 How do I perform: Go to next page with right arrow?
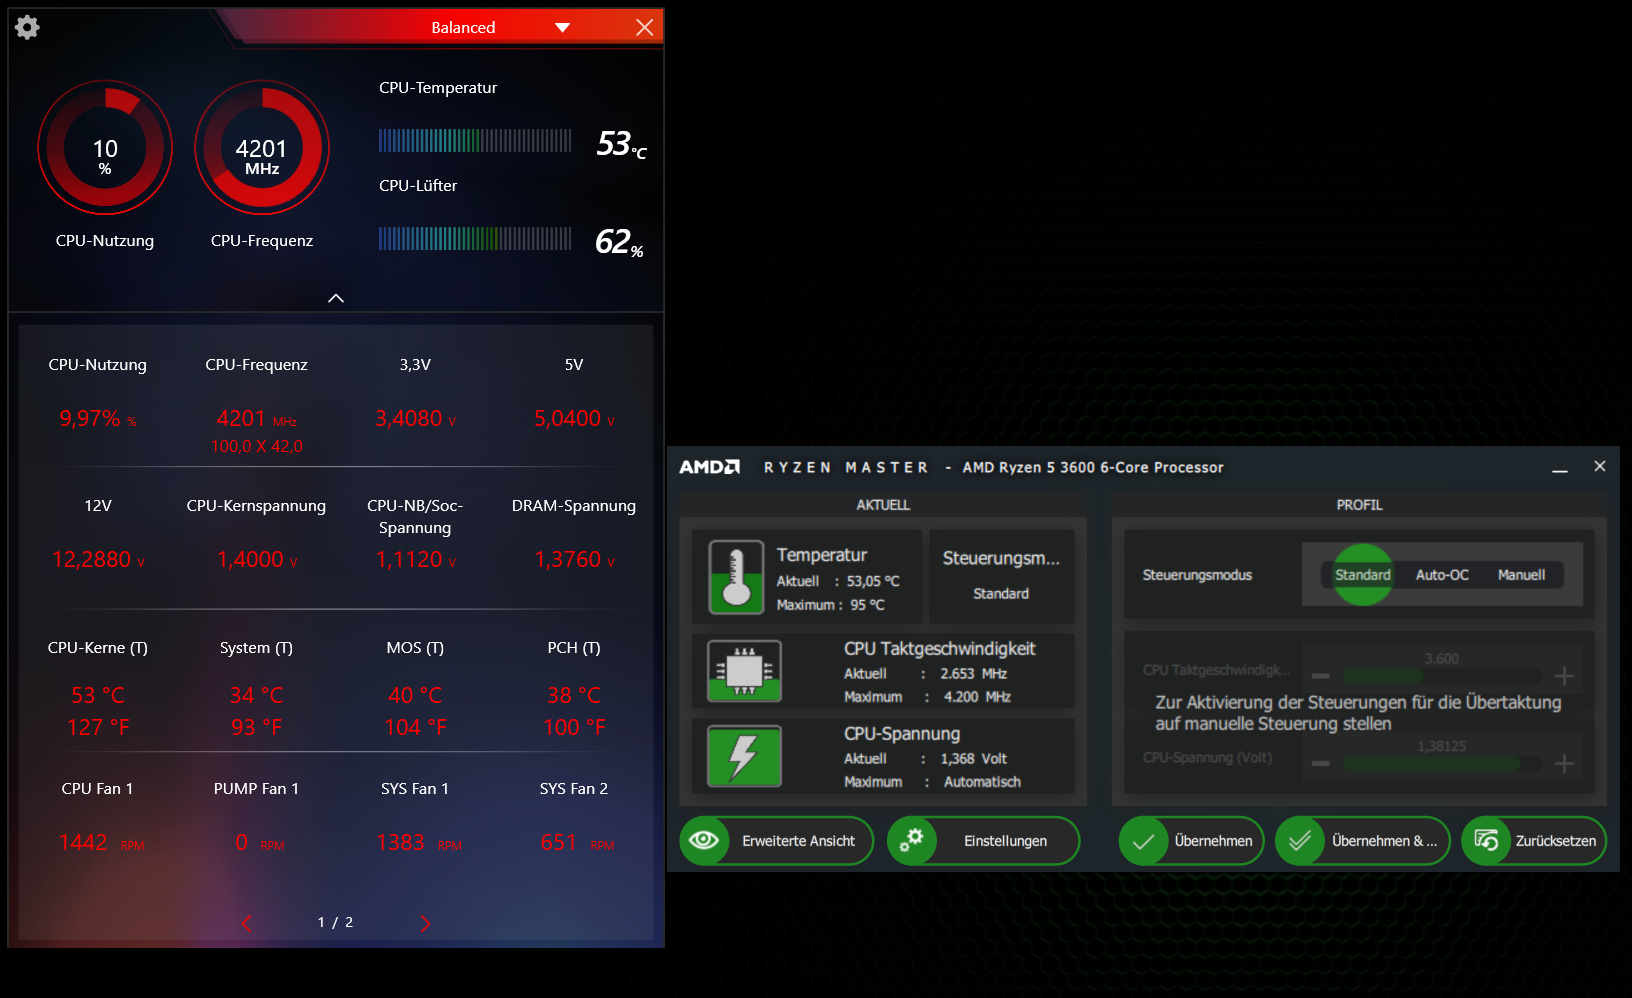(x=425, y=923)
